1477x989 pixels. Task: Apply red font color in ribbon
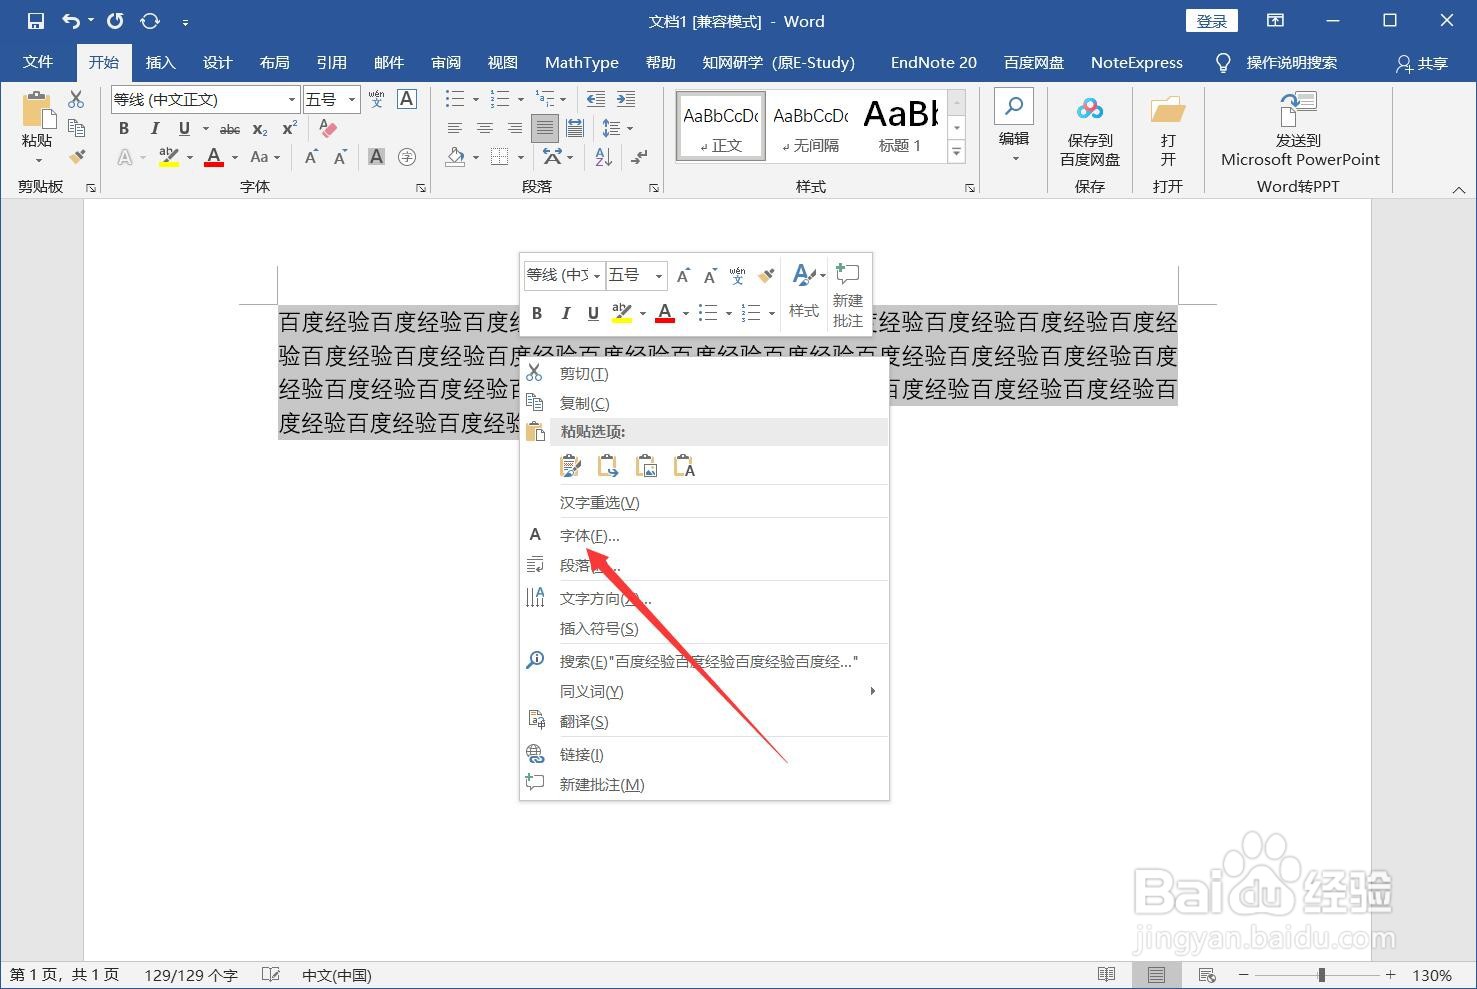tap(214, 157)
